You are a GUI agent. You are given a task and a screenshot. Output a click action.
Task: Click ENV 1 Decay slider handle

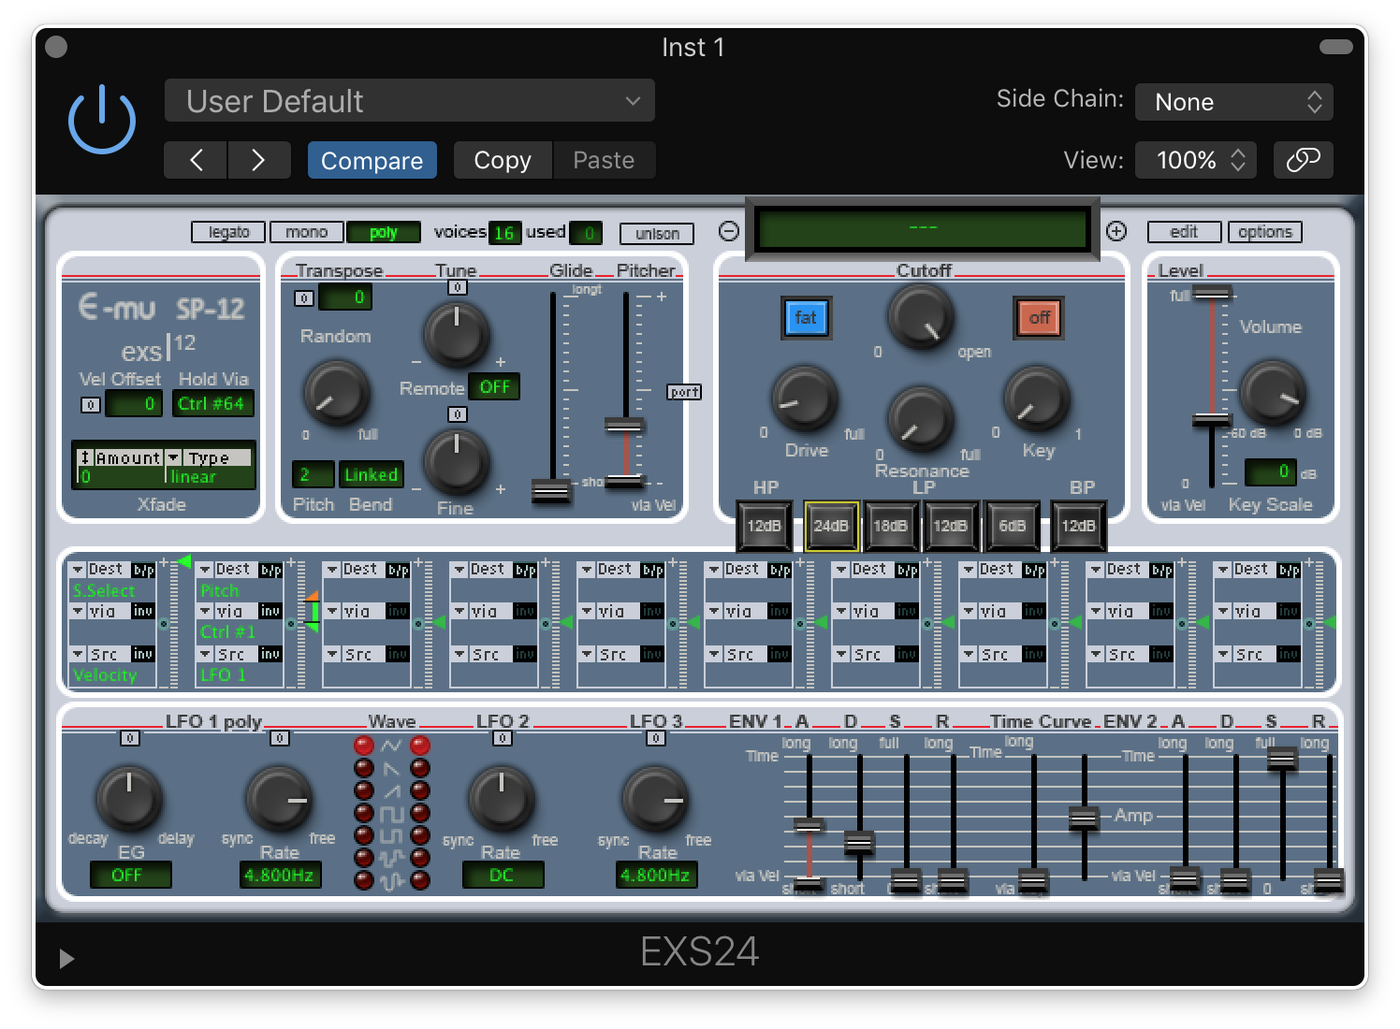click(x=858, y=843)
